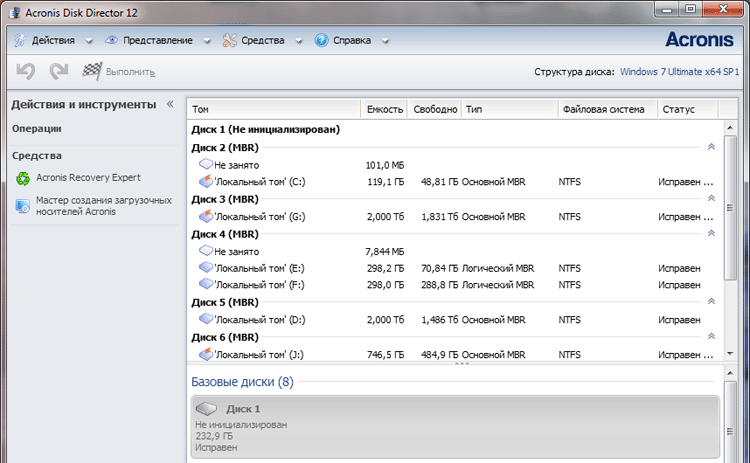750x463 pixels.
Task: Click volume icon of Локальный том (J:)
Action: (206, 354)
